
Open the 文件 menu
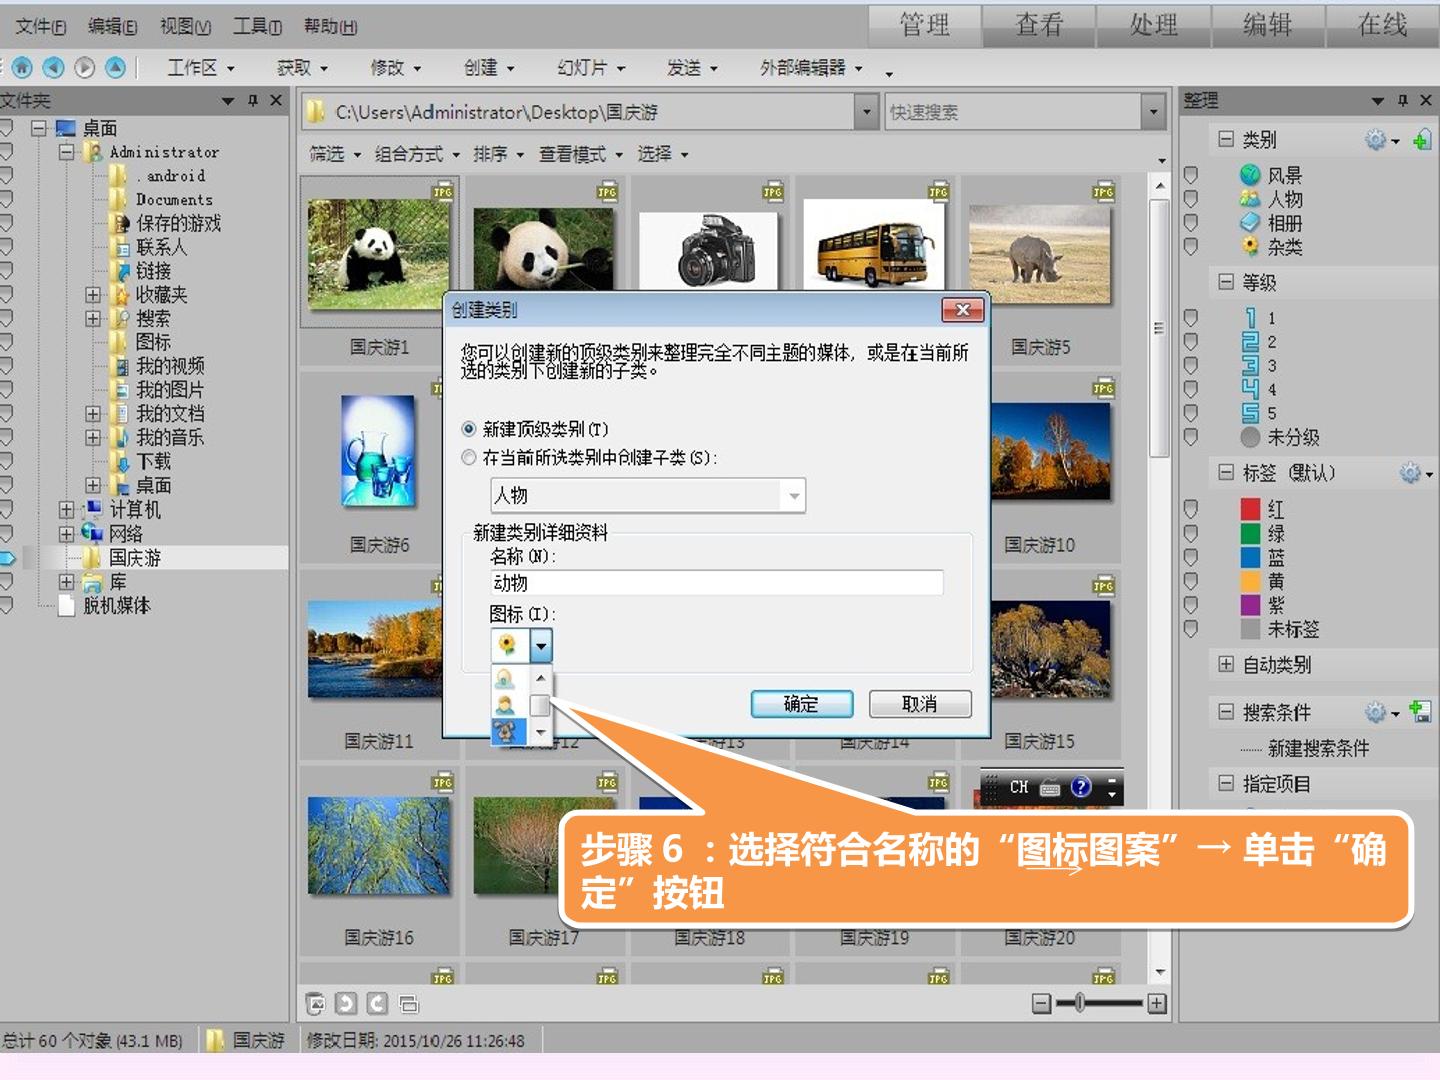[x=40, y=26]
